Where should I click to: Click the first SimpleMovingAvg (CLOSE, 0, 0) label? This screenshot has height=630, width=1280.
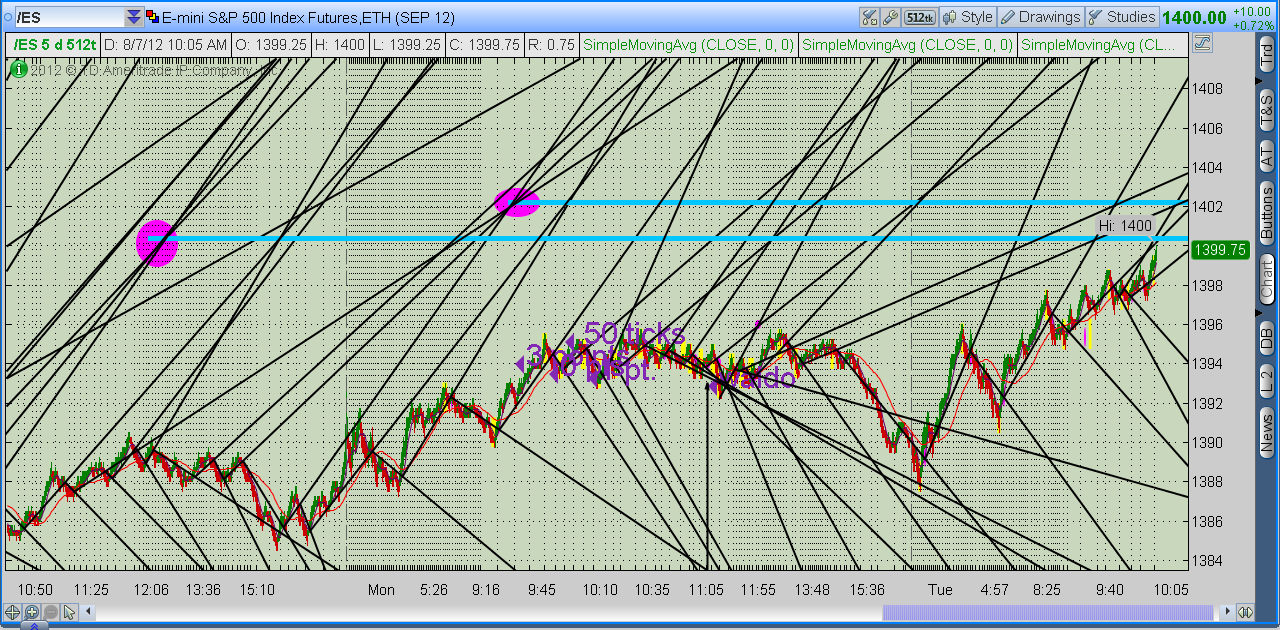pos(688,45)
